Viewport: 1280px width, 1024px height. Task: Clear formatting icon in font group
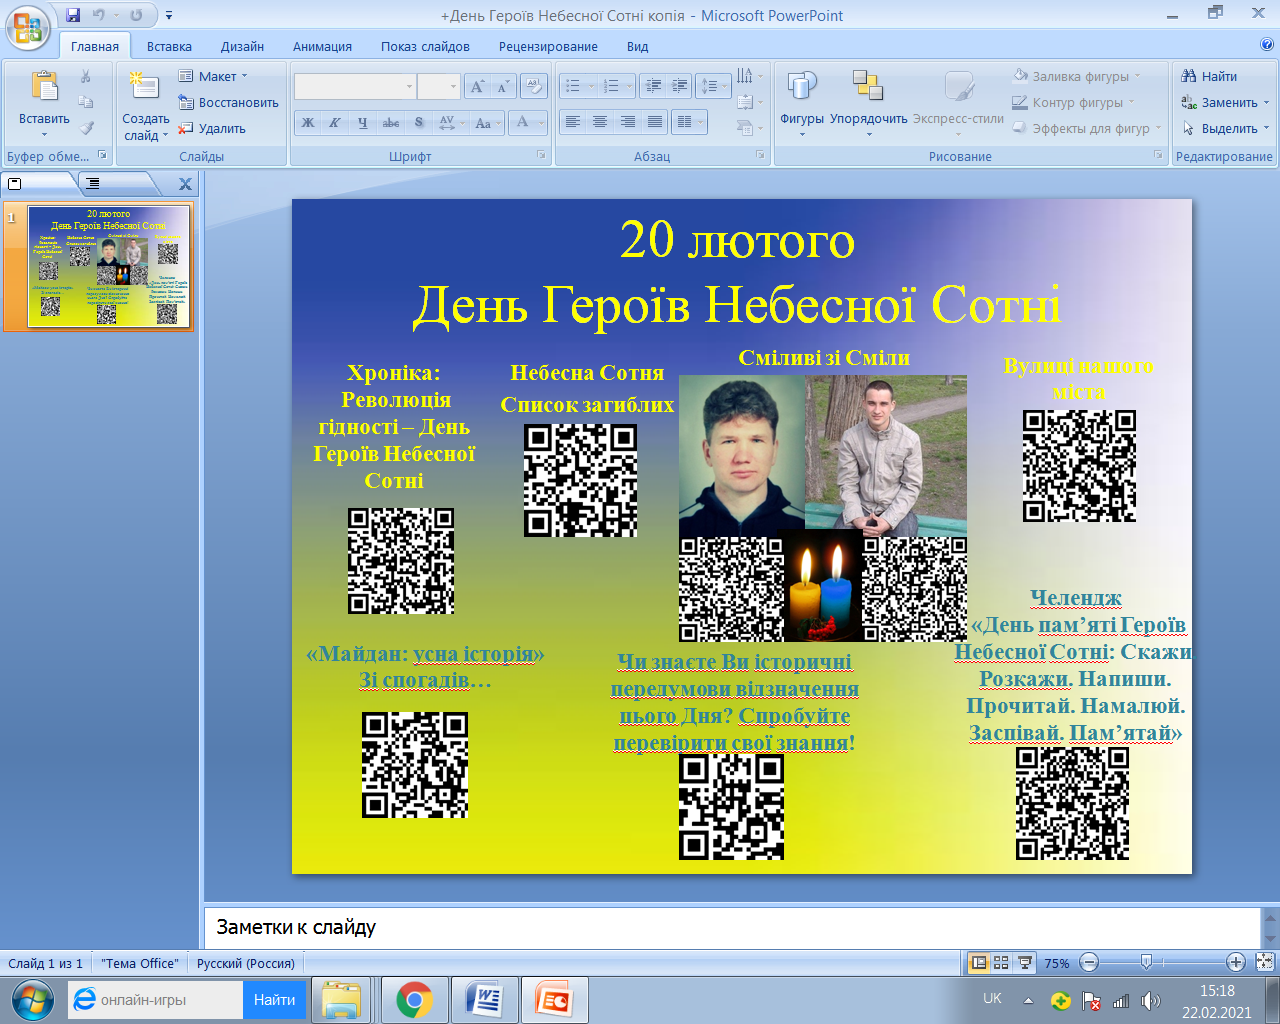pyautogui.click(x=534, y=87)
